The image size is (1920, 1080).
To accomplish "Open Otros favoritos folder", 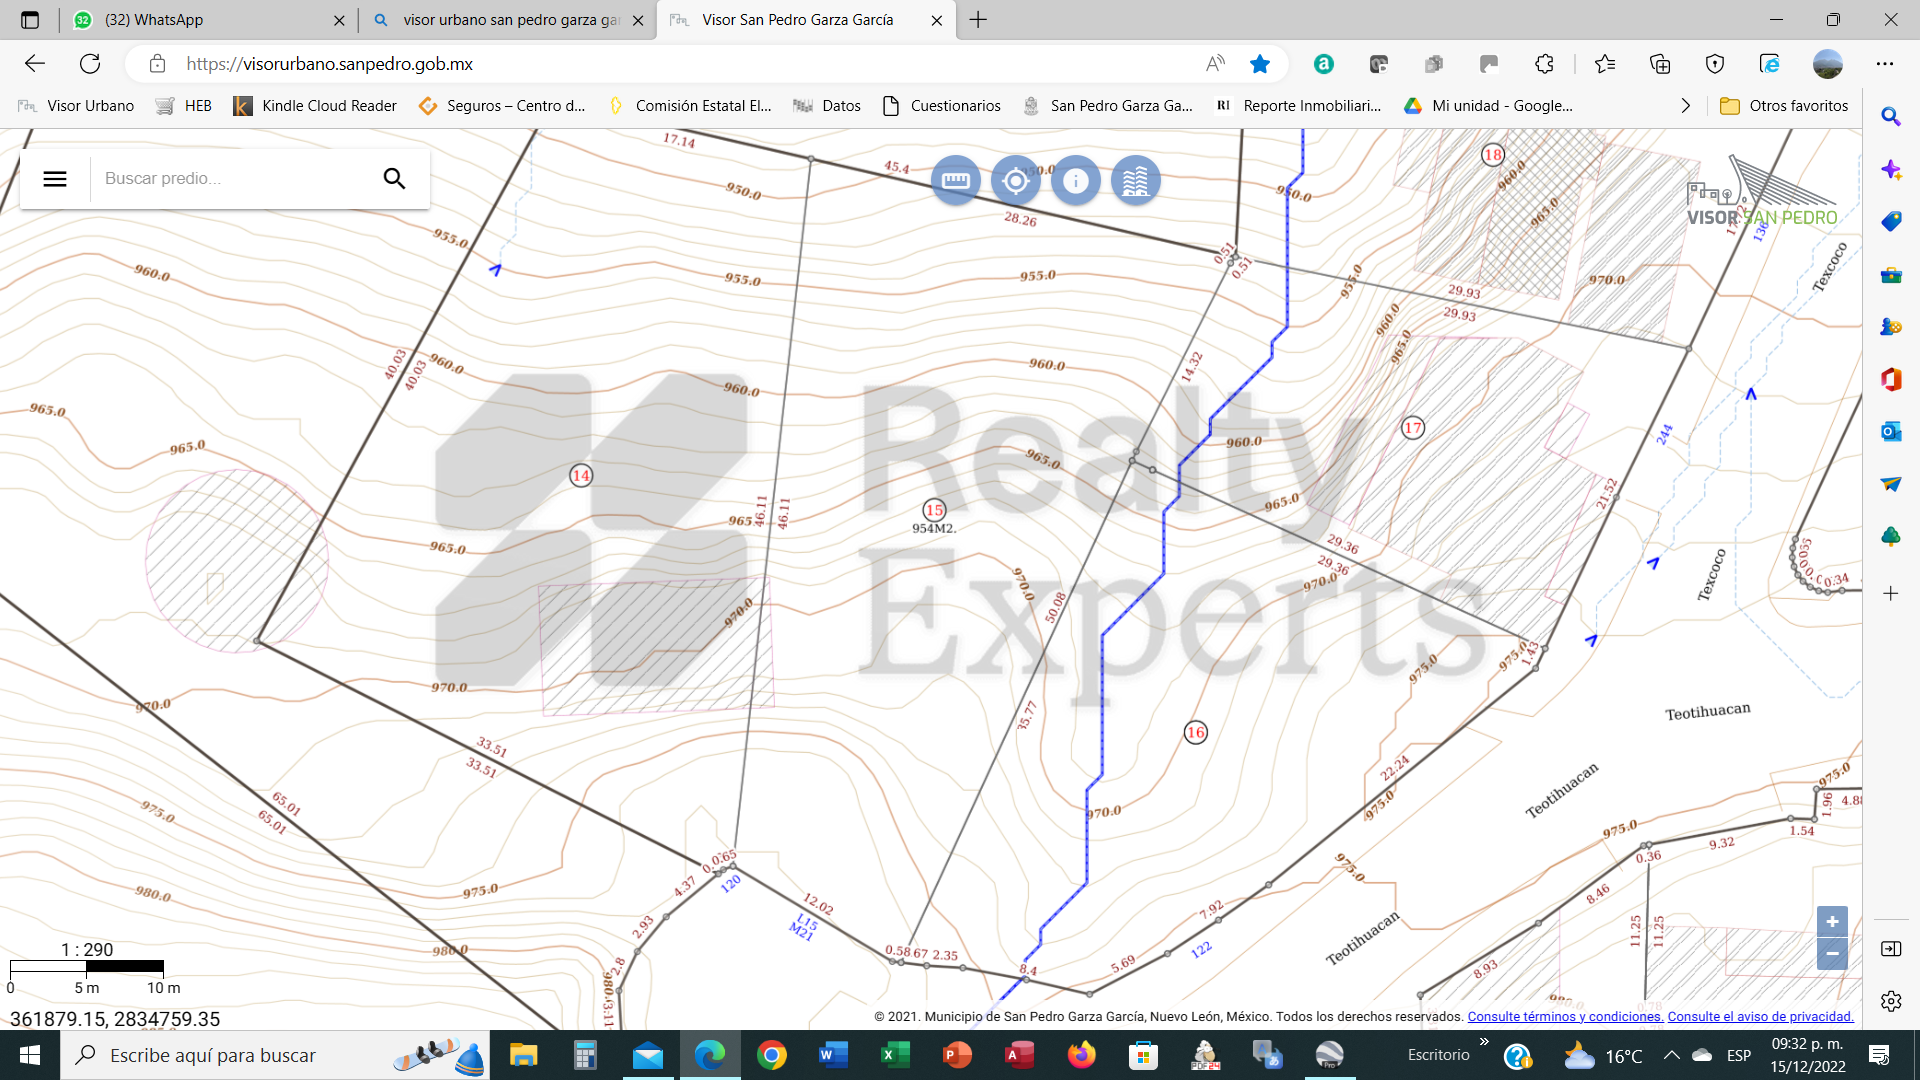I will click(x=1784, y=106).
